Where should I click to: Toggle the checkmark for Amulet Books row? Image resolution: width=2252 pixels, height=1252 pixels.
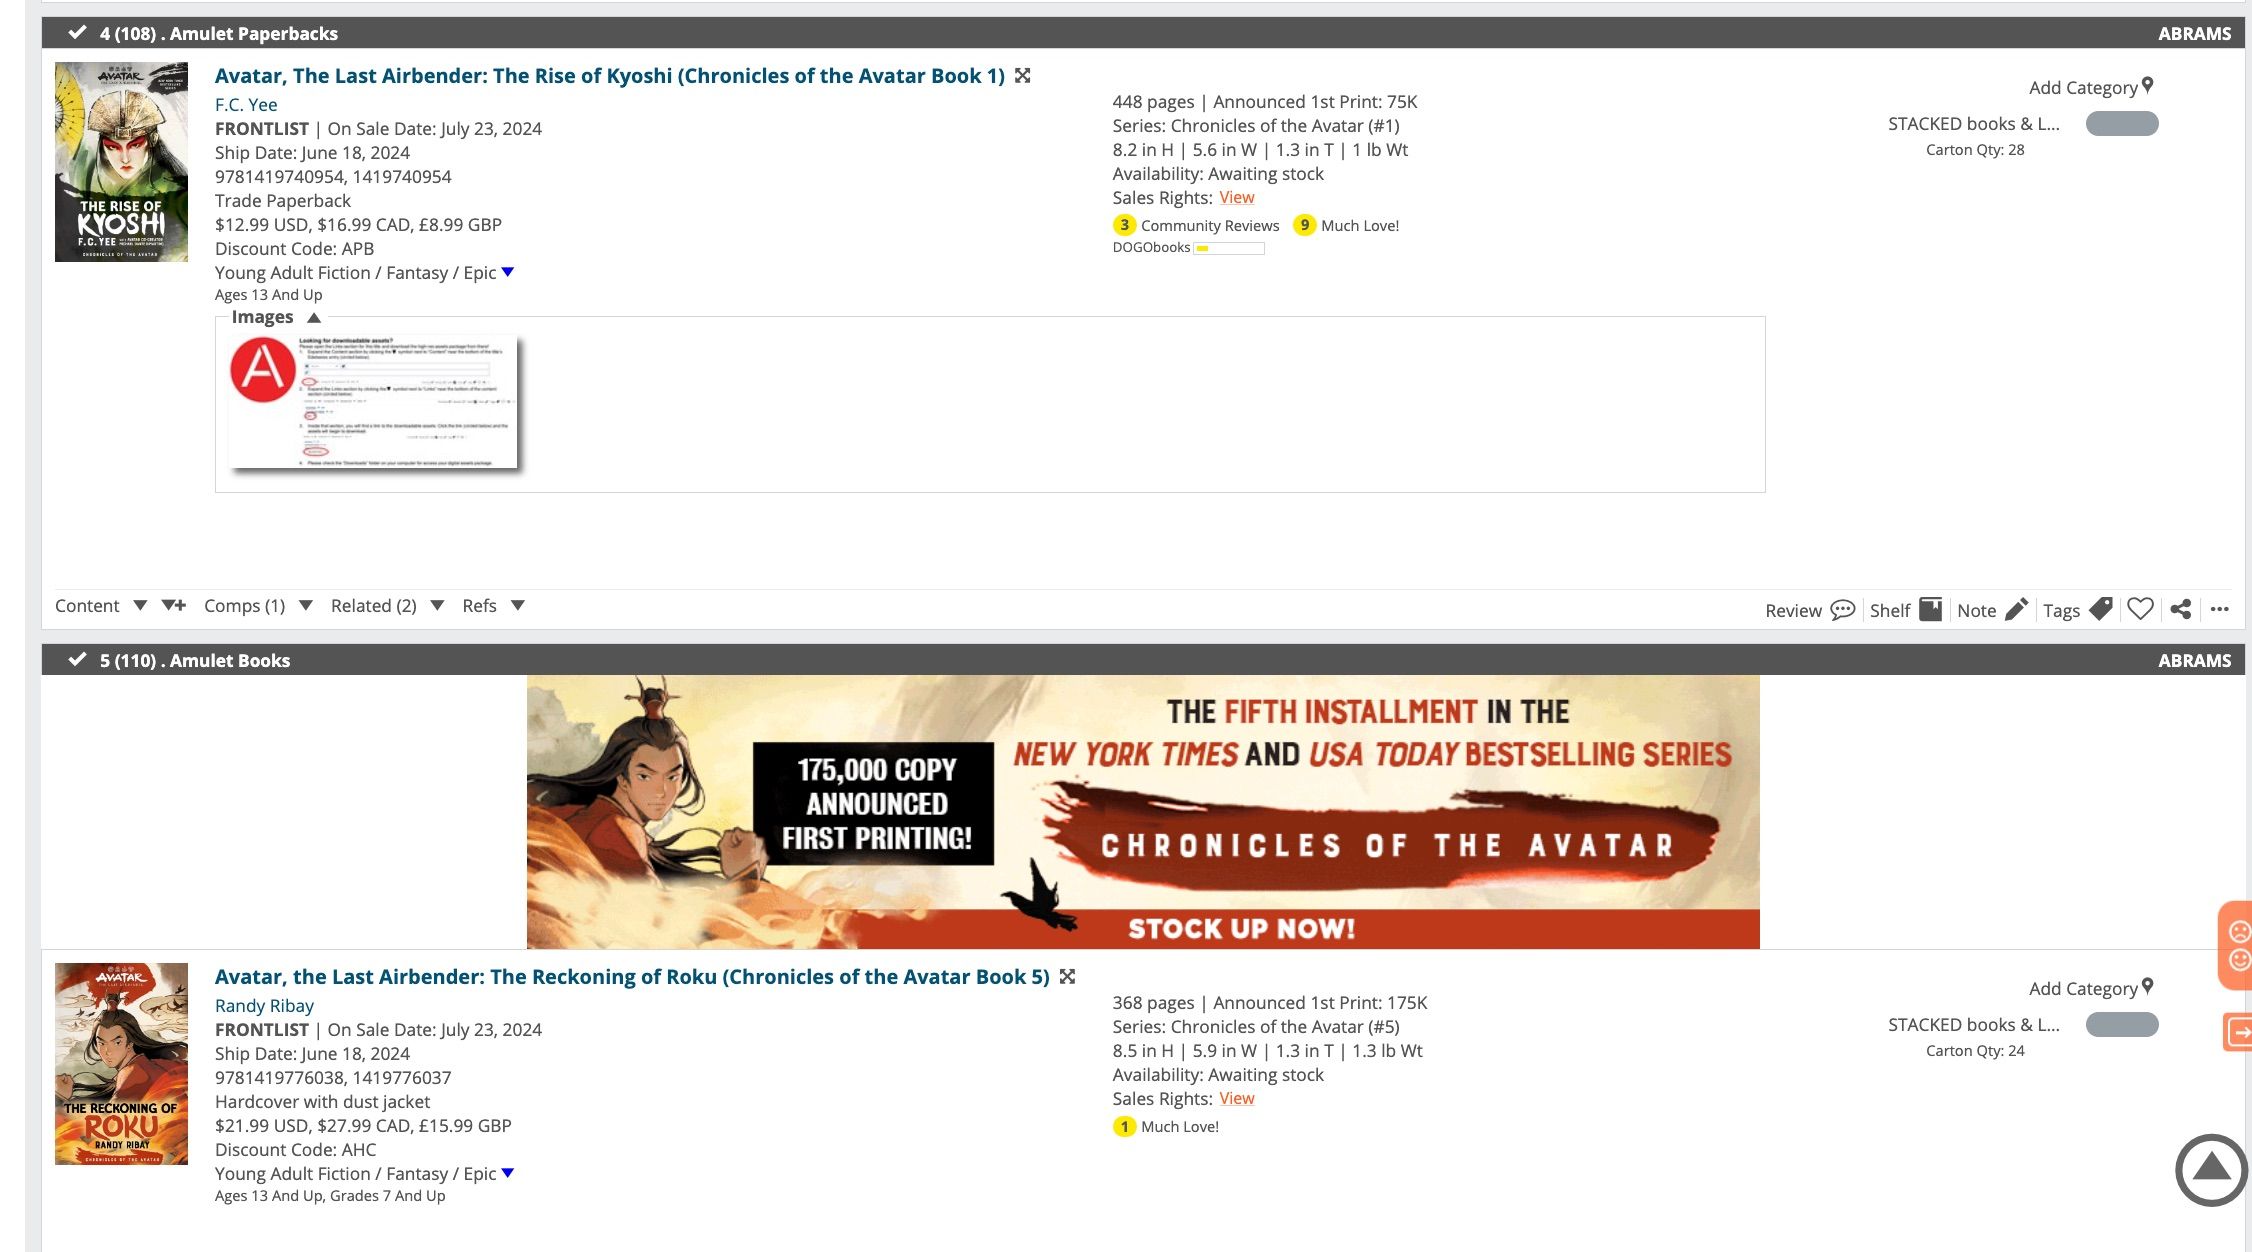point(72,658)
